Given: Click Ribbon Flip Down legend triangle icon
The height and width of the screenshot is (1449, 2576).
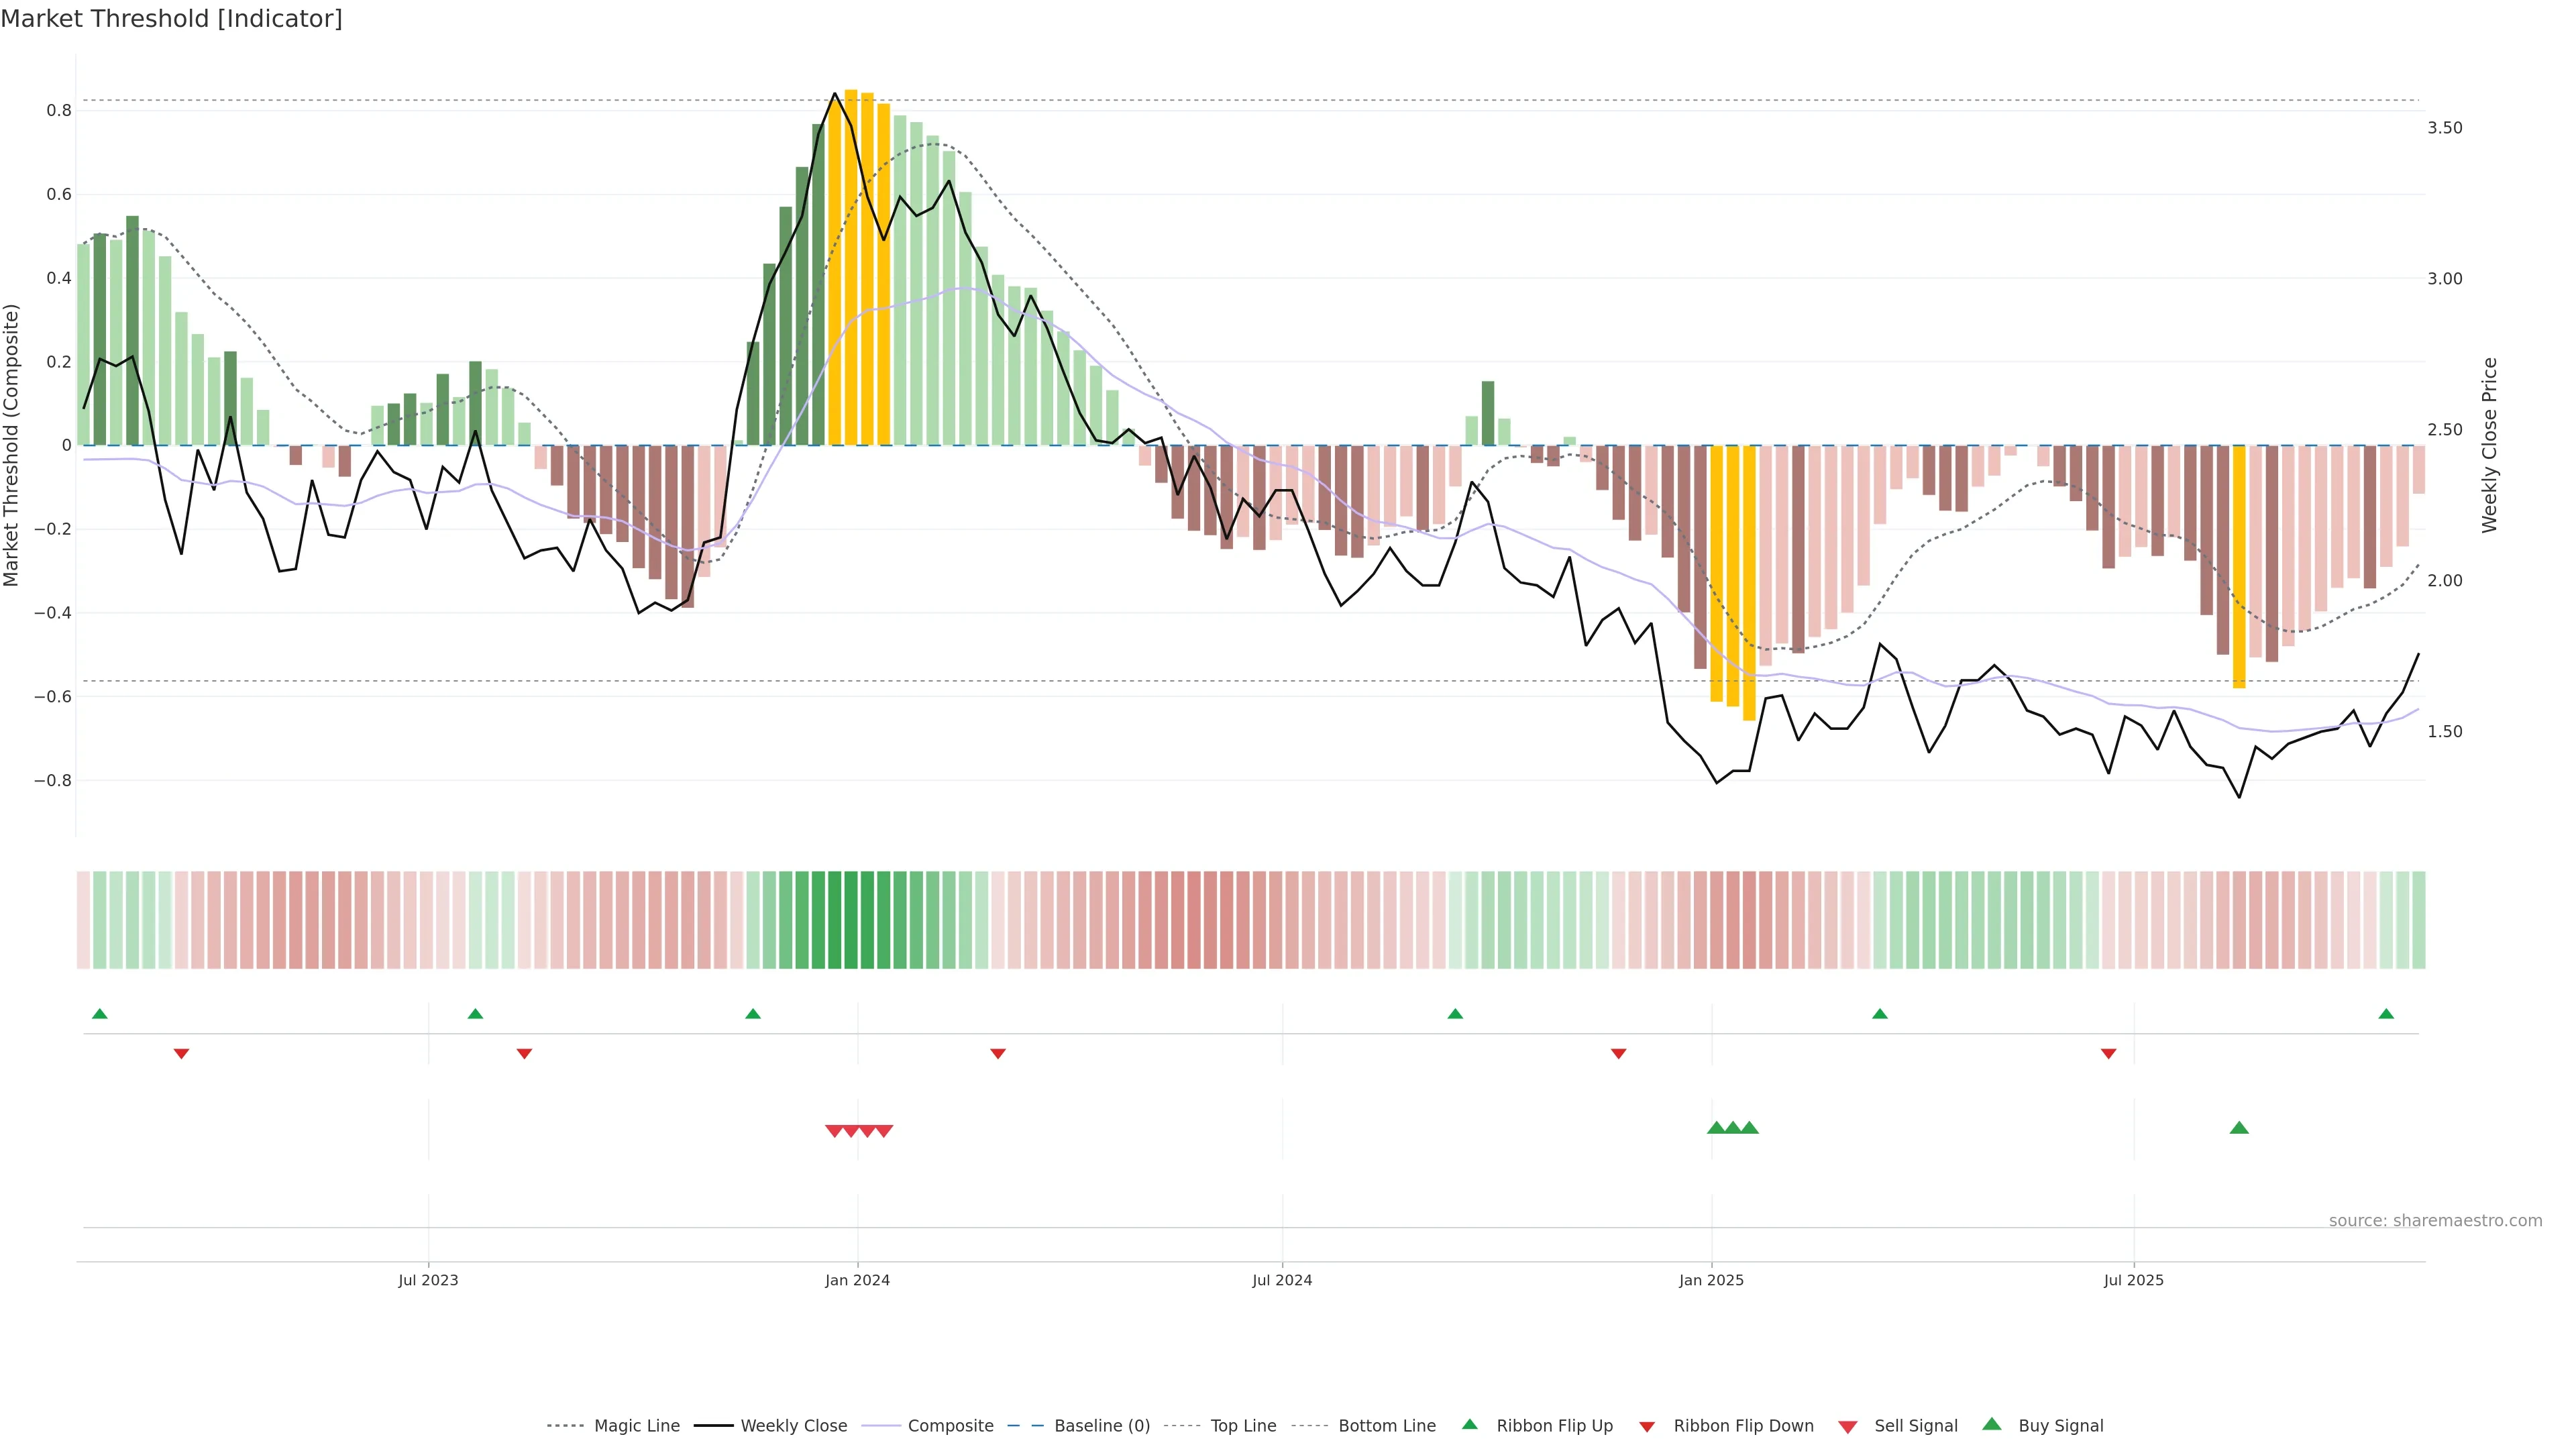Looking at the screenshot, I should tap(1647, 1427).
